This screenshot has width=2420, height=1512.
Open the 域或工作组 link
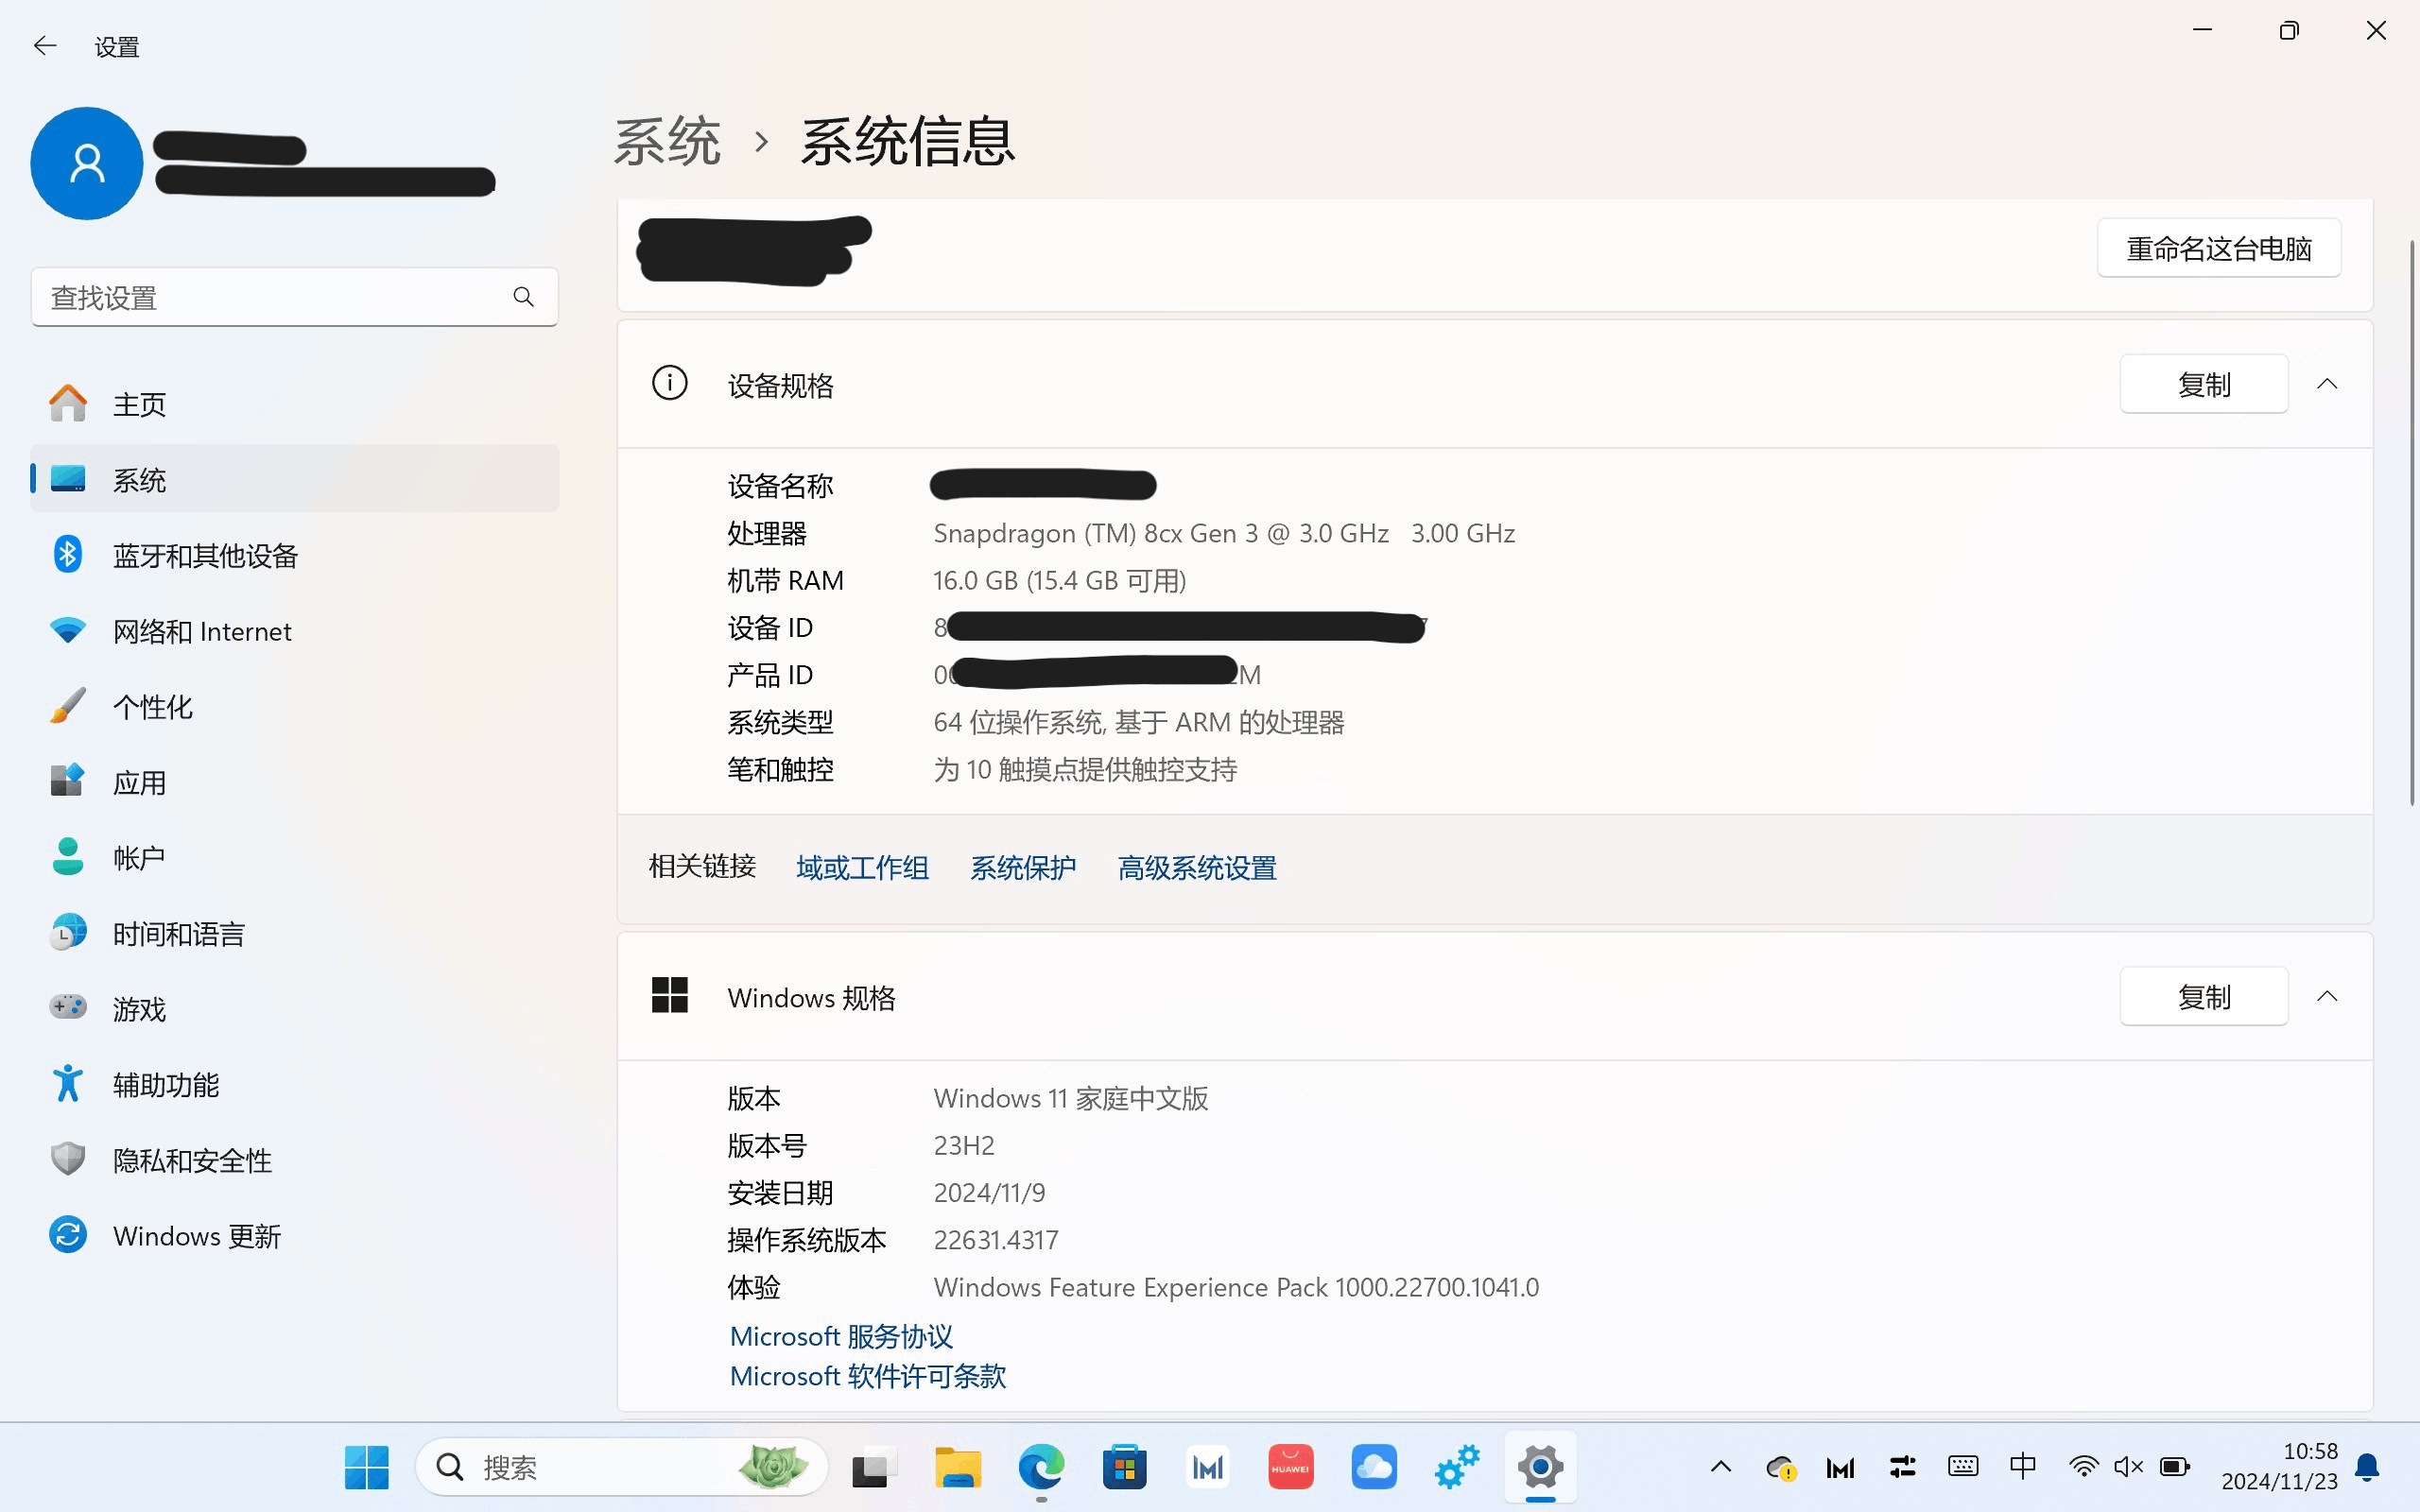click(862, 867)
